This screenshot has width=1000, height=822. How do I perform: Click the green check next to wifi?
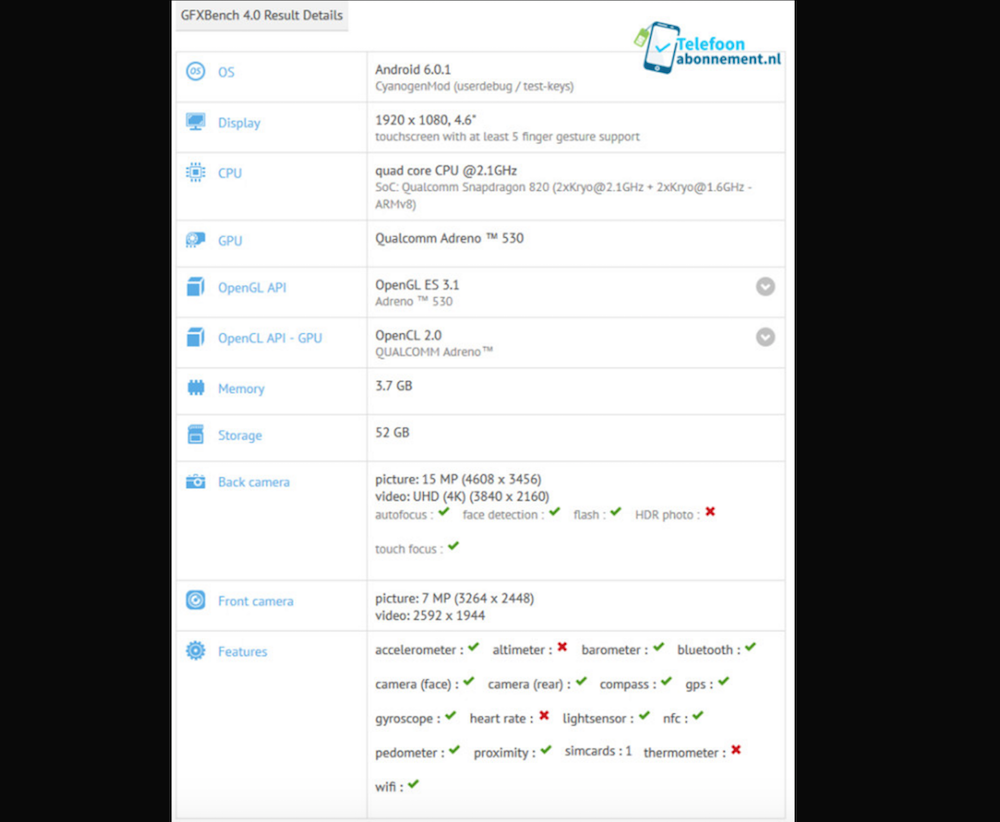[x=413, y=784]
